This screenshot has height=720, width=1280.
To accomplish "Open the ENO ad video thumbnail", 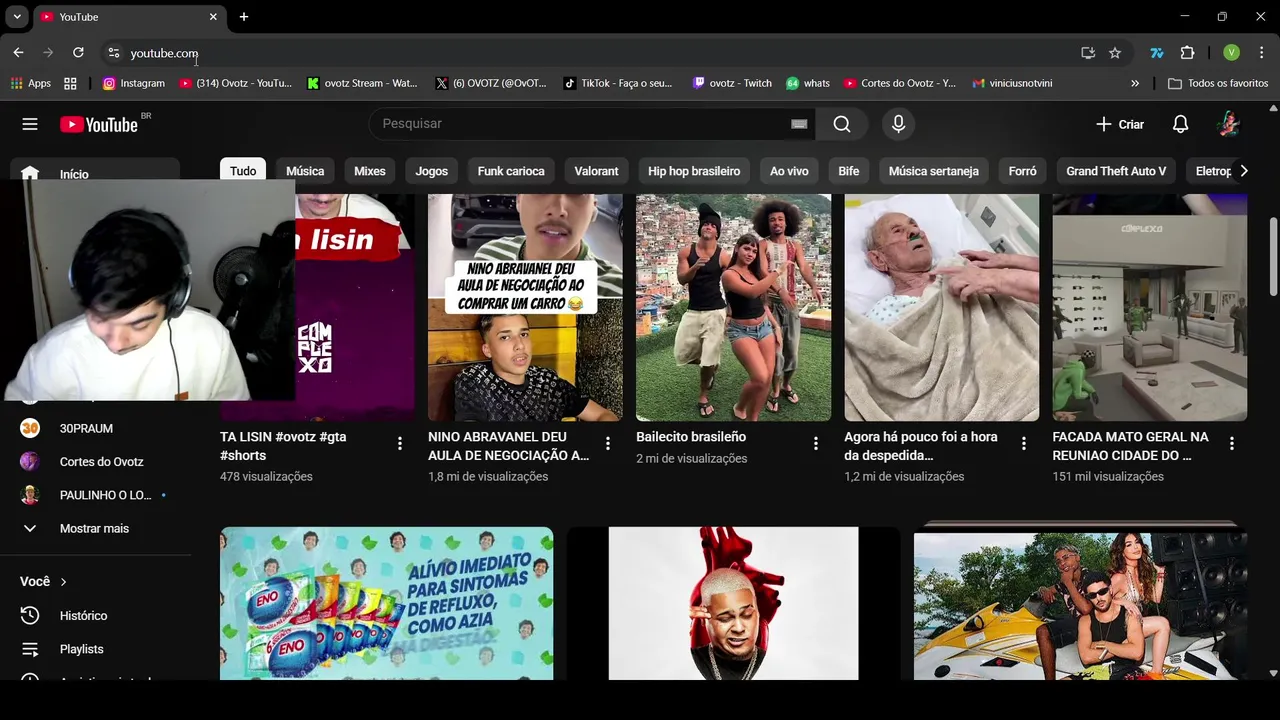I will (x=386, y=603).
